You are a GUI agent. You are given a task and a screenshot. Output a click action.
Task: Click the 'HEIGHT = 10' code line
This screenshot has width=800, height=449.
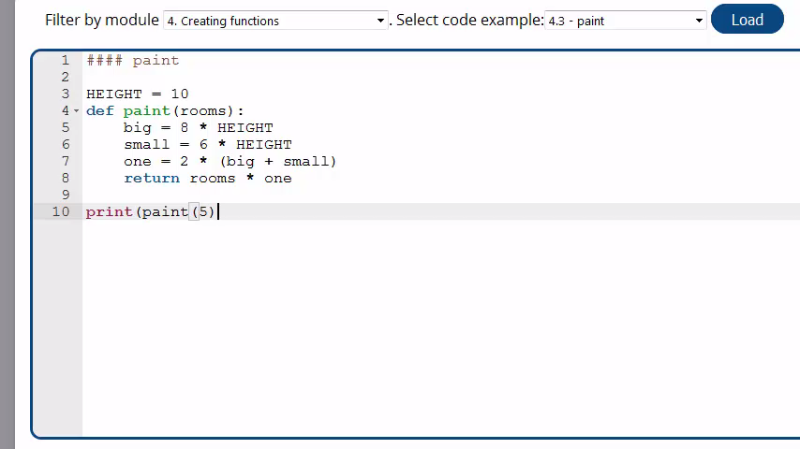click(x=137, y=94)
